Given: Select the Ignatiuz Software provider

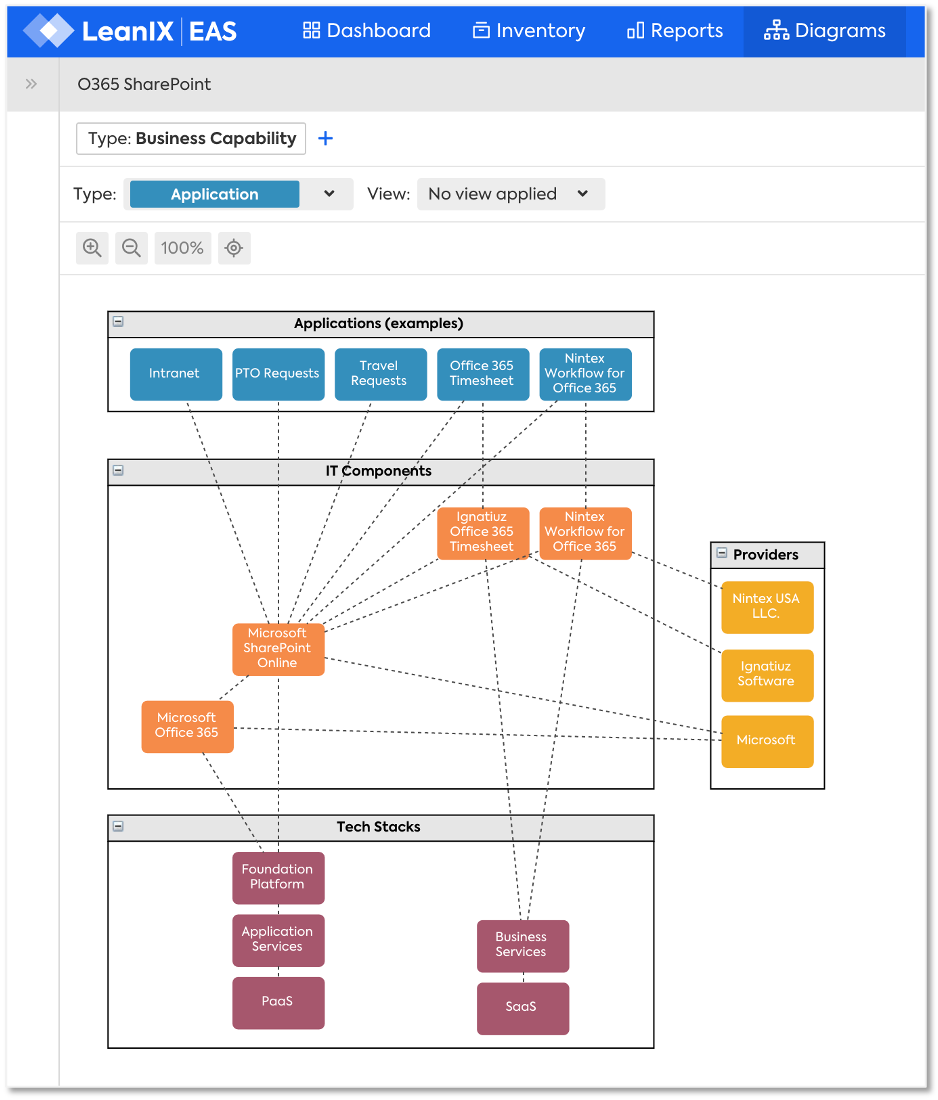Looking at the screenshot, I should point(768,676).
